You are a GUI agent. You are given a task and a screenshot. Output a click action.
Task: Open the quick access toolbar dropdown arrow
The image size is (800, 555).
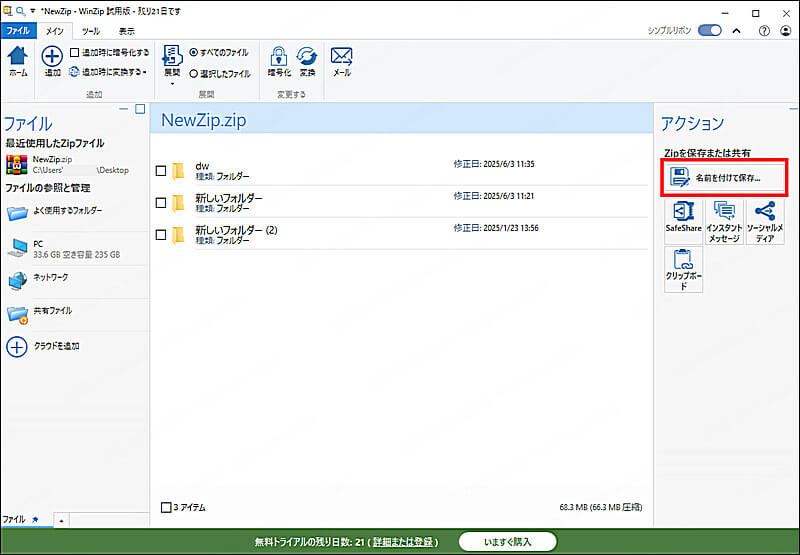[33, 11]
